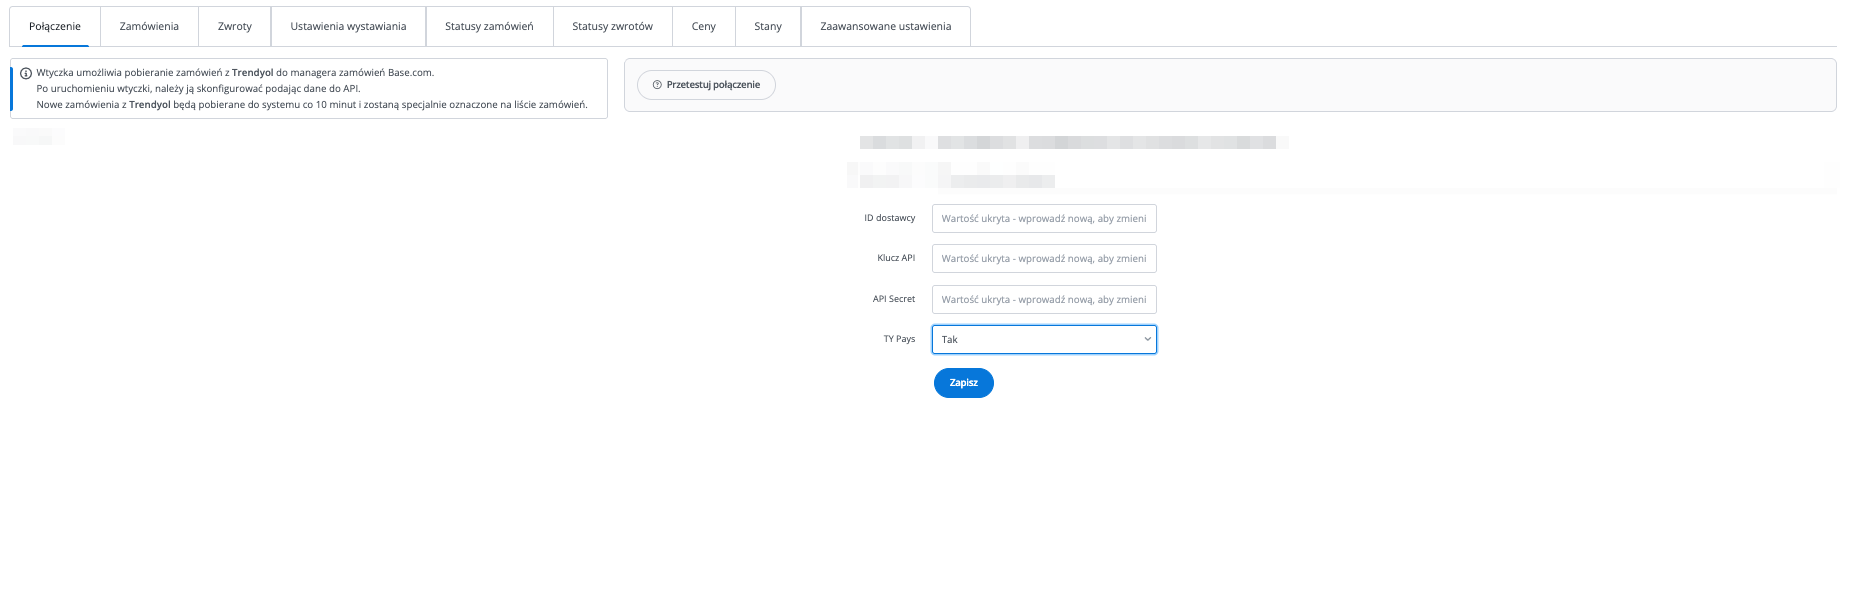Screen dimensions: 1853x603
Task: Open the Zamówienia tab
Action: 149,27
